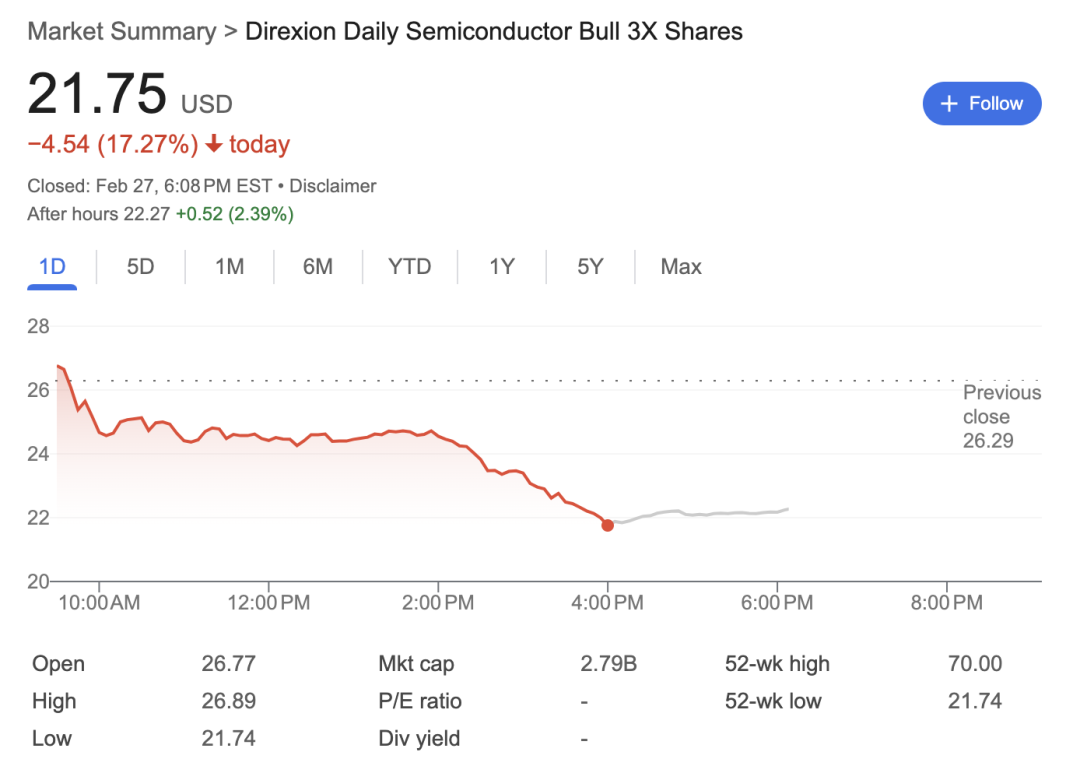The width and height of the screenshot is (1080, 766).
Task: Open the Market Summary breadcrumb link
Action: coord(122,32)
